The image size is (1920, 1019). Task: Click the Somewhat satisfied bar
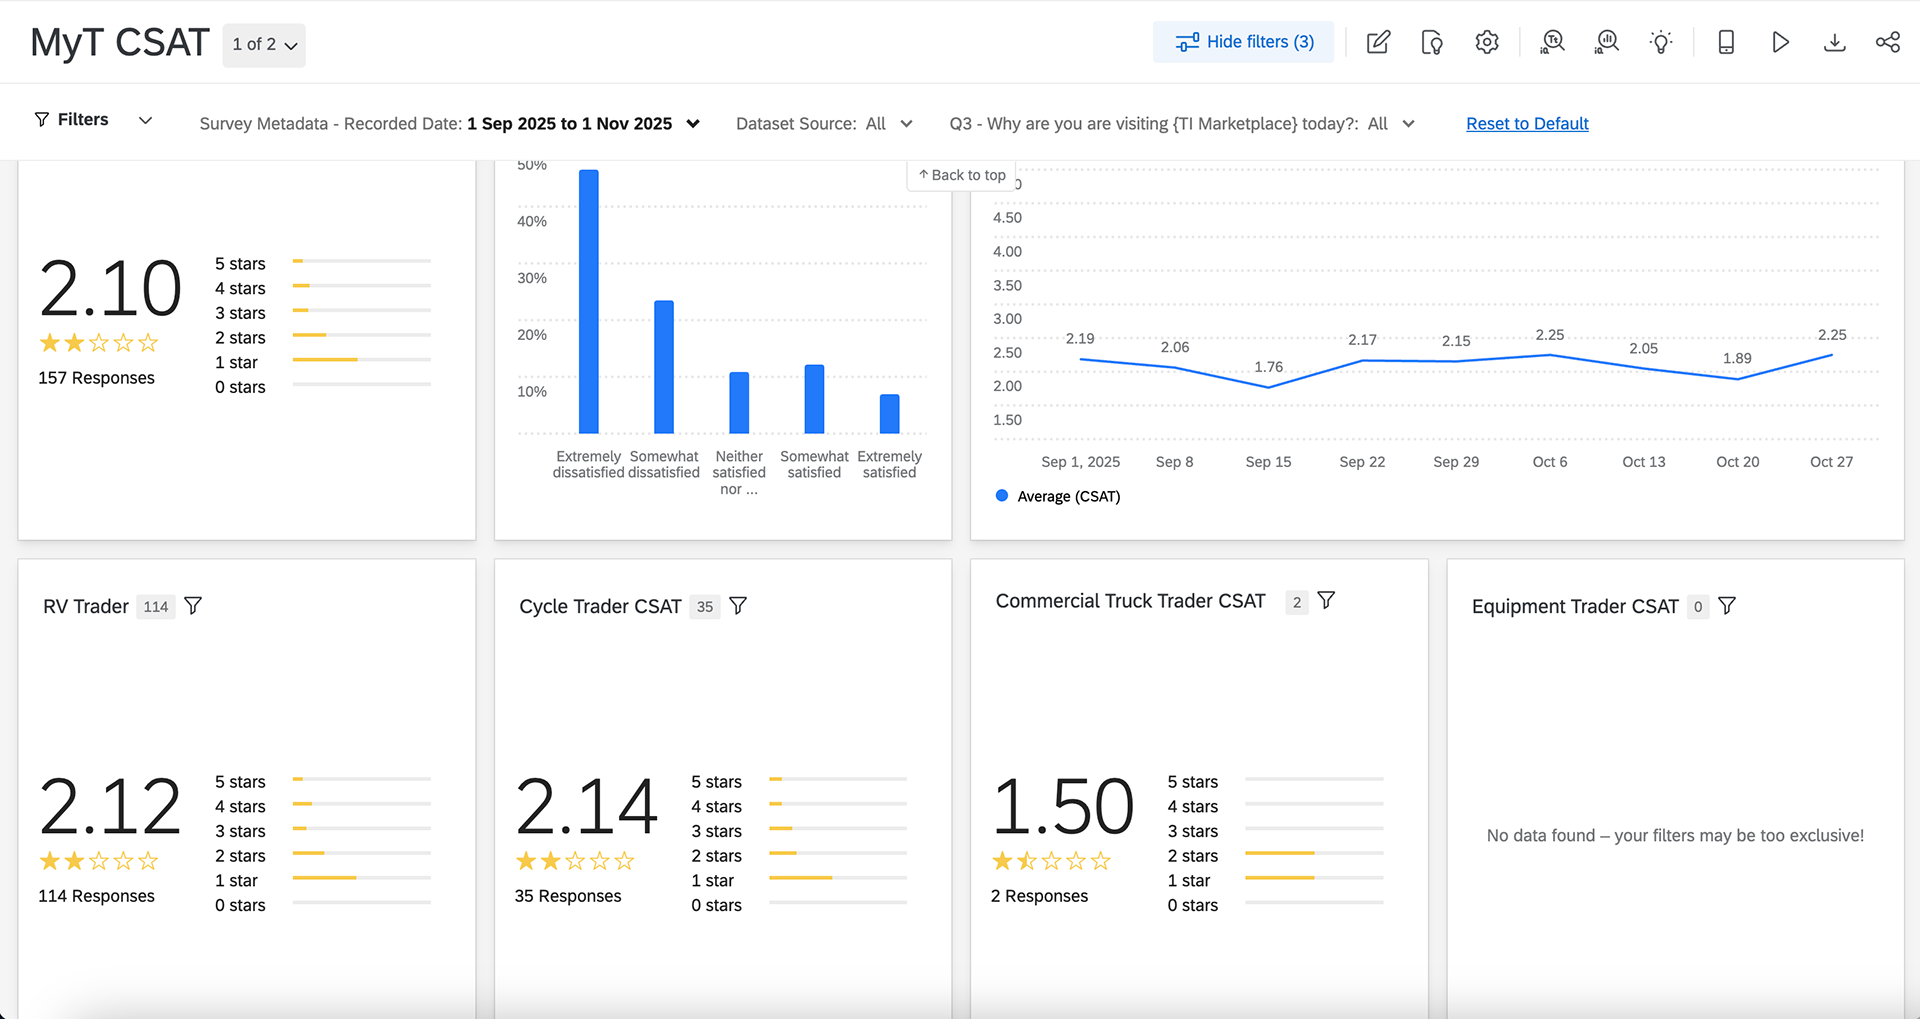pyautogui.click(x=815, y=399)
